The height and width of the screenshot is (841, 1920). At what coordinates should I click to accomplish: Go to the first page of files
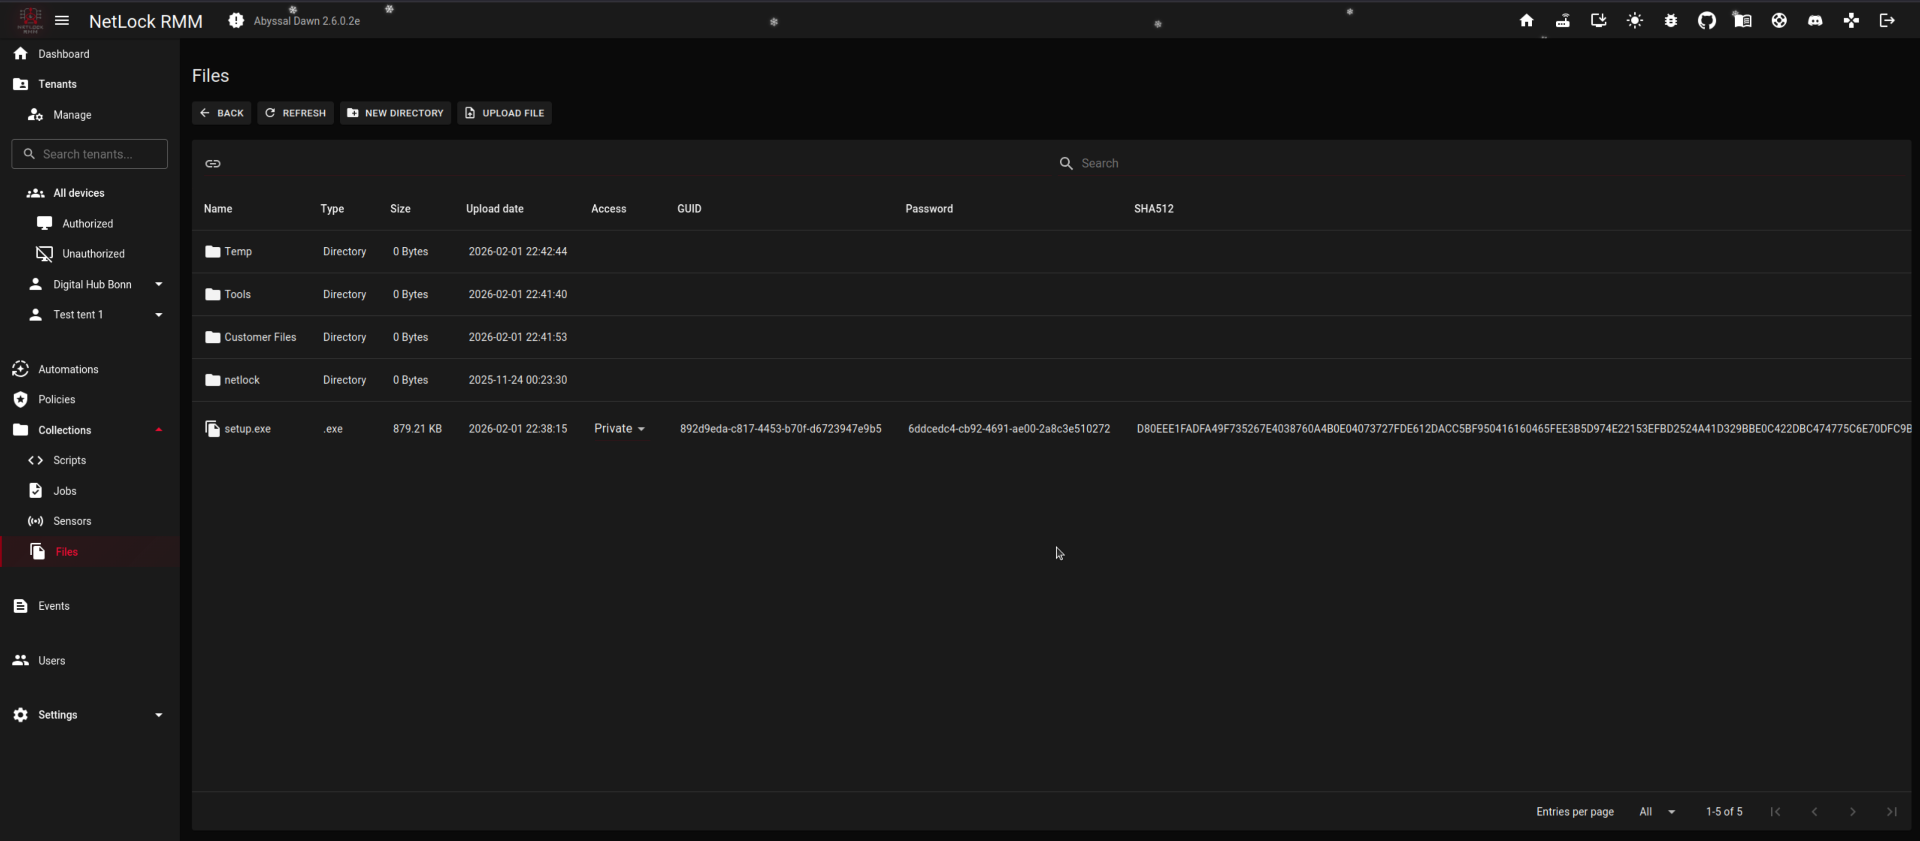pos(1776,812)
